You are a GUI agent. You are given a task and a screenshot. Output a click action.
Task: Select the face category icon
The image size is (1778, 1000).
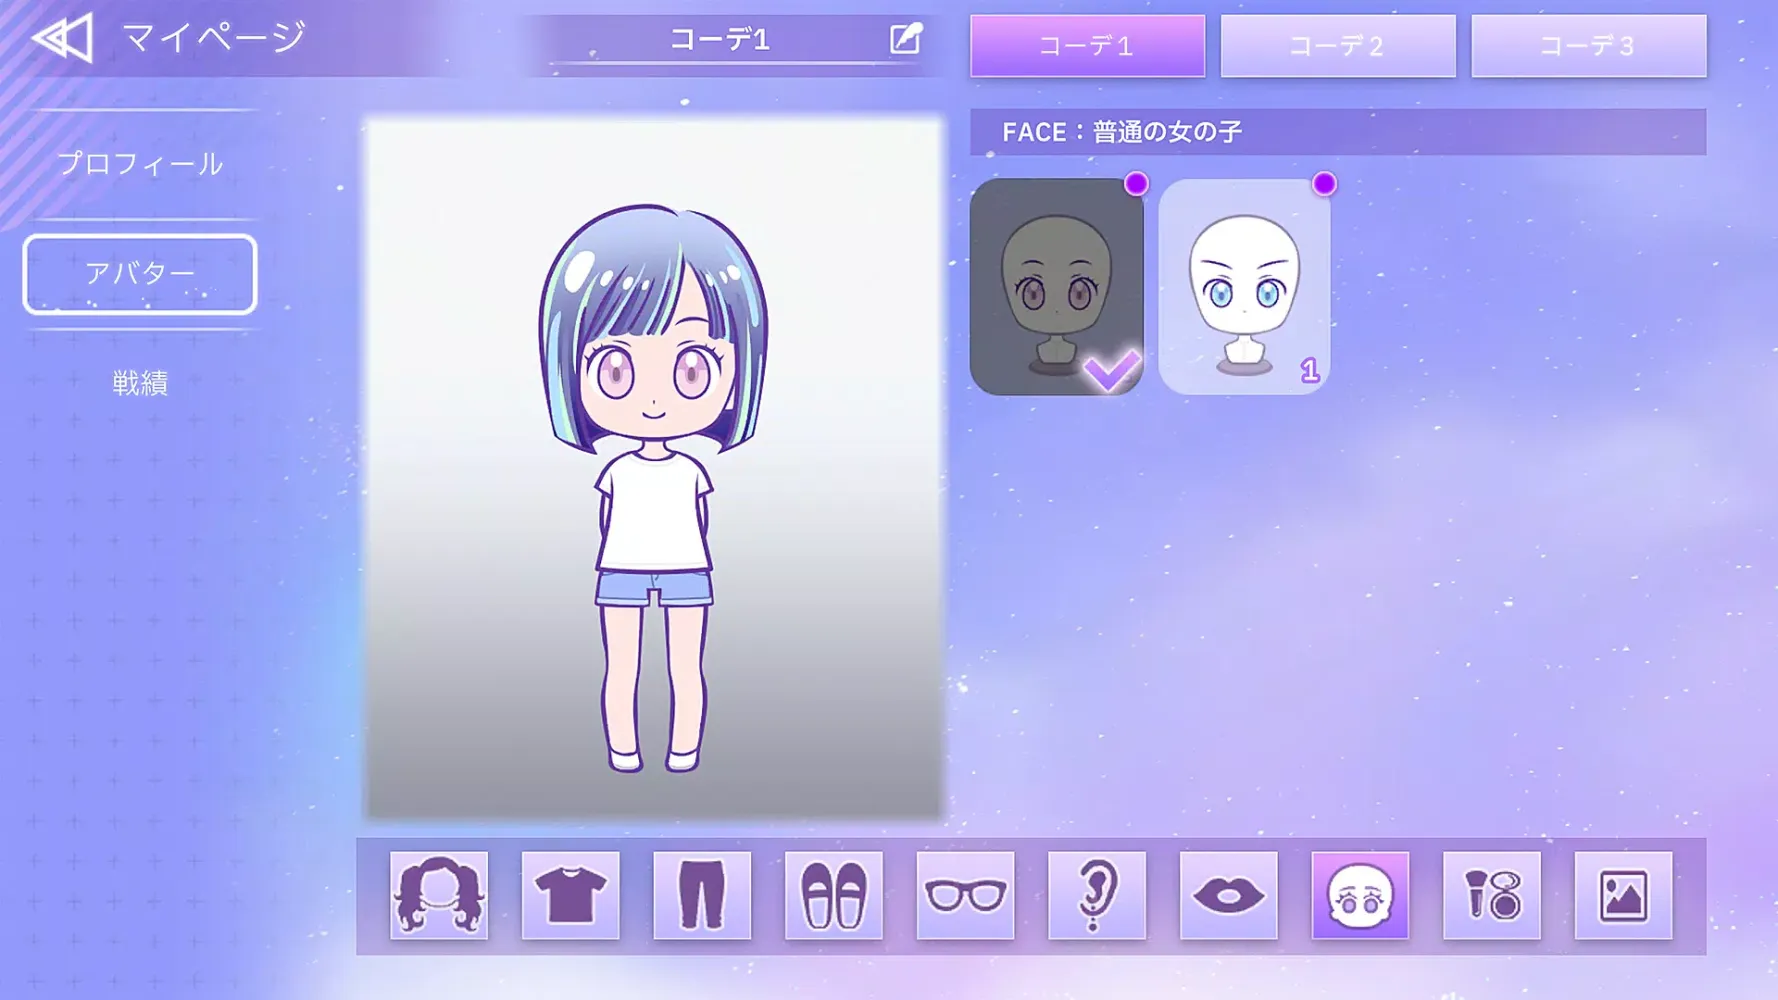tap(1360, 895)
